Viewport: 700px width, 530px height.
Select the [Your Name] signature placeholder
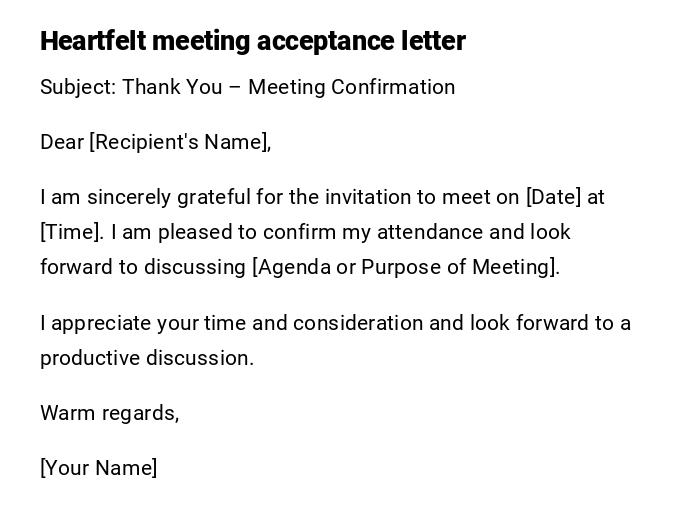99,468
